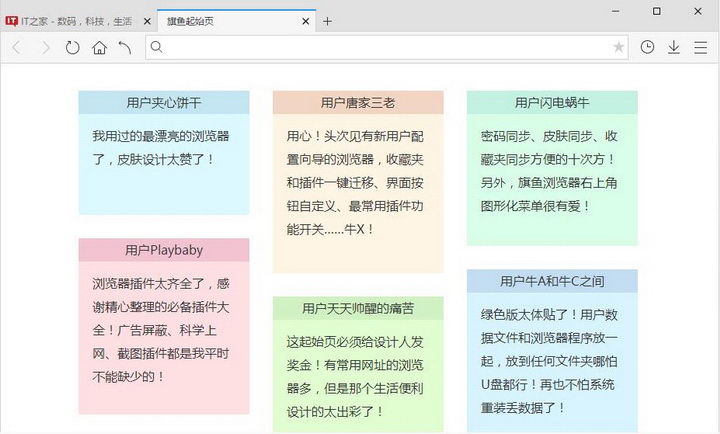Open browsing history clock icon

point(647,47)
